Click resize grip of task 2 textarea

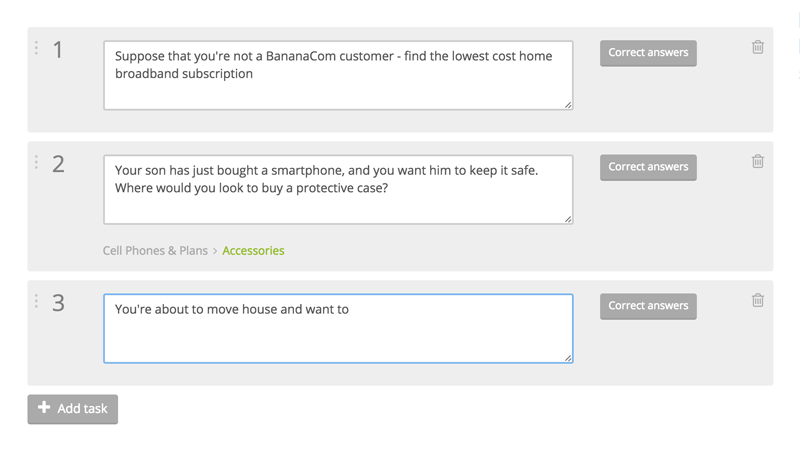[x=568, y=219]
